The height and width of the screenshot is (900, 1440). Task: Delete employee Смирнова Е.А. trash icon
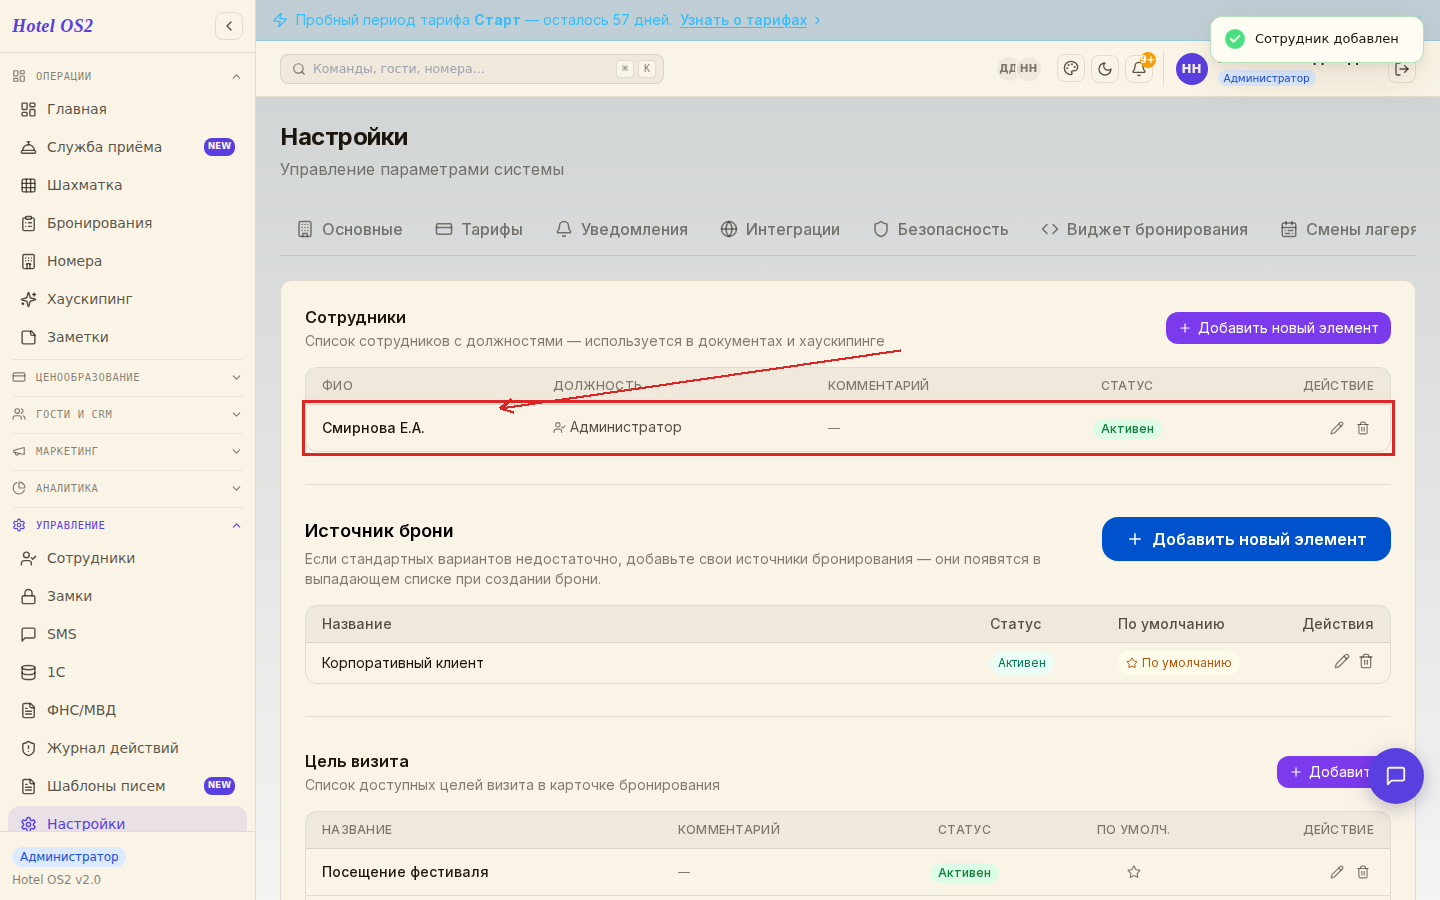tap(1363, 428)
